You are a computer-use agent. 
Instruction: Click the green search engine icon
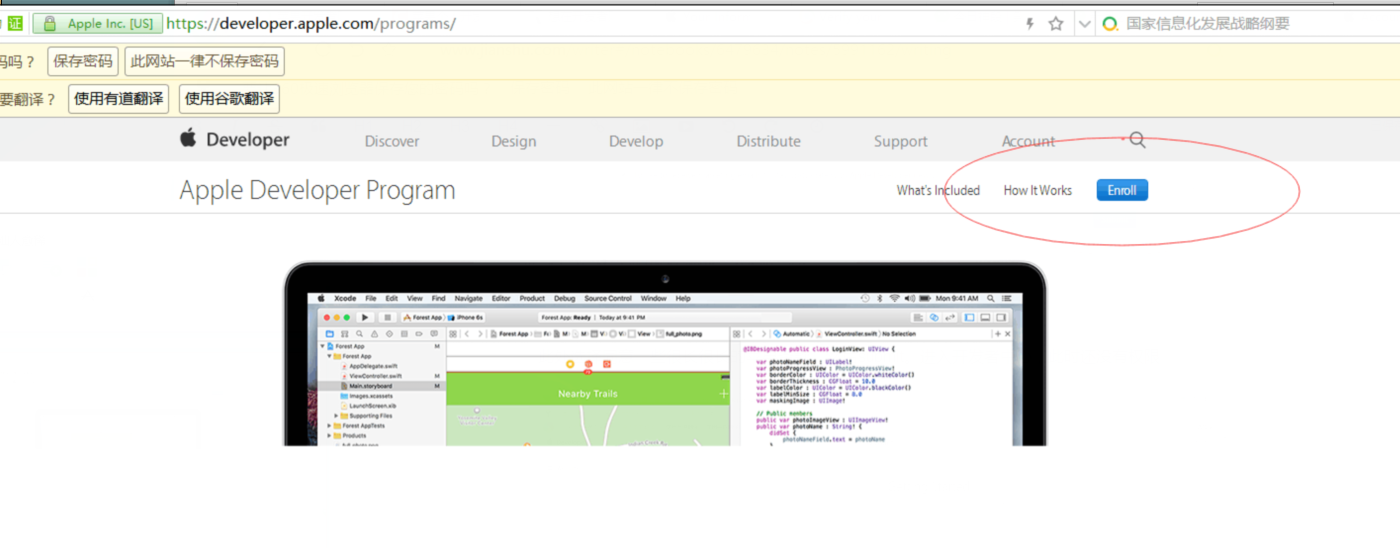click(1110, 24)
